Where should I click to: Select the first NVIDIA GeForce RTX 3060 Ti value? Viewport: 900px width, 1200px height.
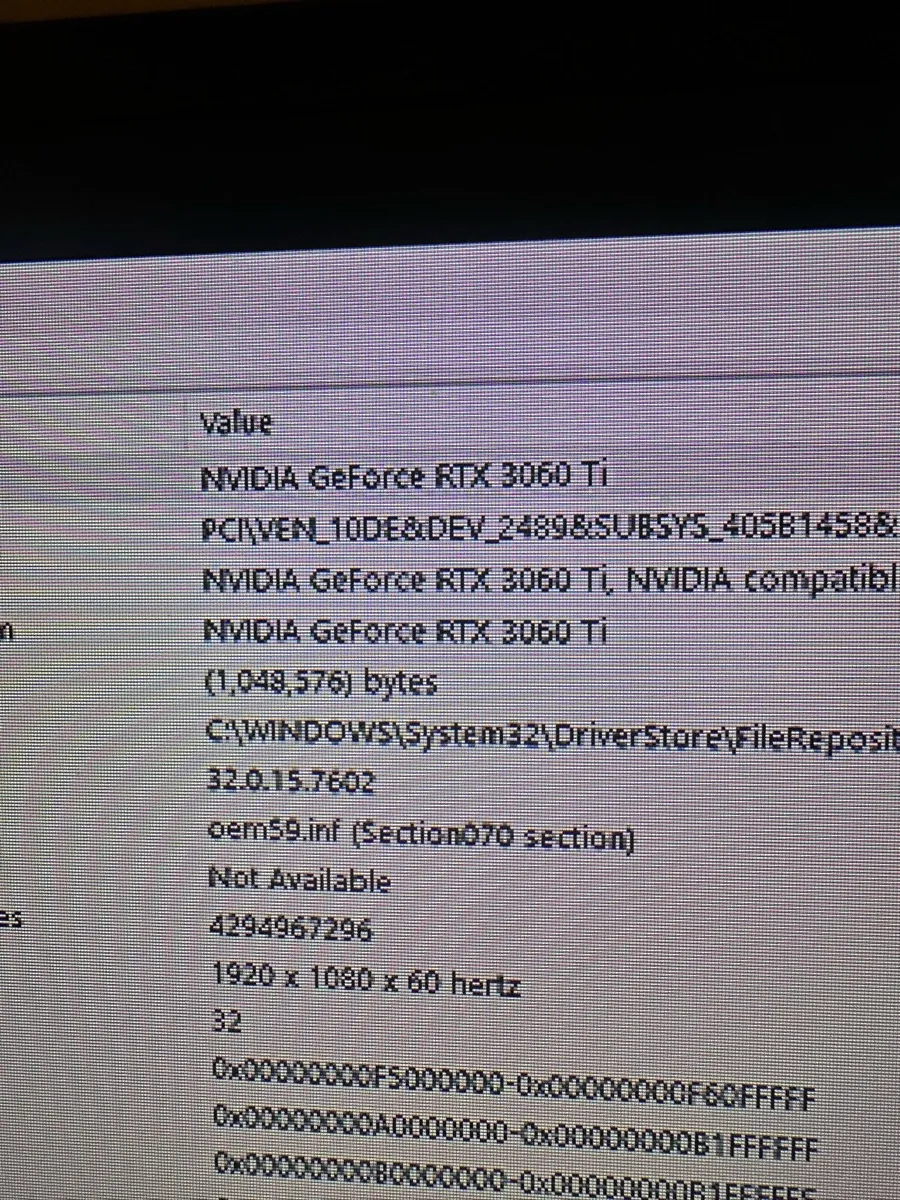click(x=405, y=477)
